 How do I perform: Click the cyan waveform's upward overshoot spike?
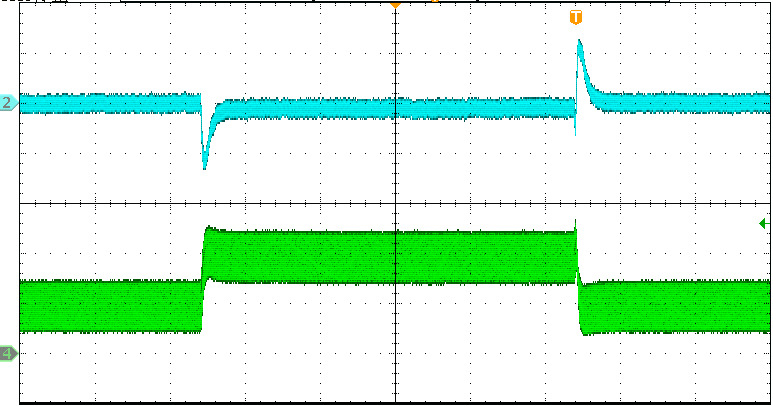[x=579, y=48]
